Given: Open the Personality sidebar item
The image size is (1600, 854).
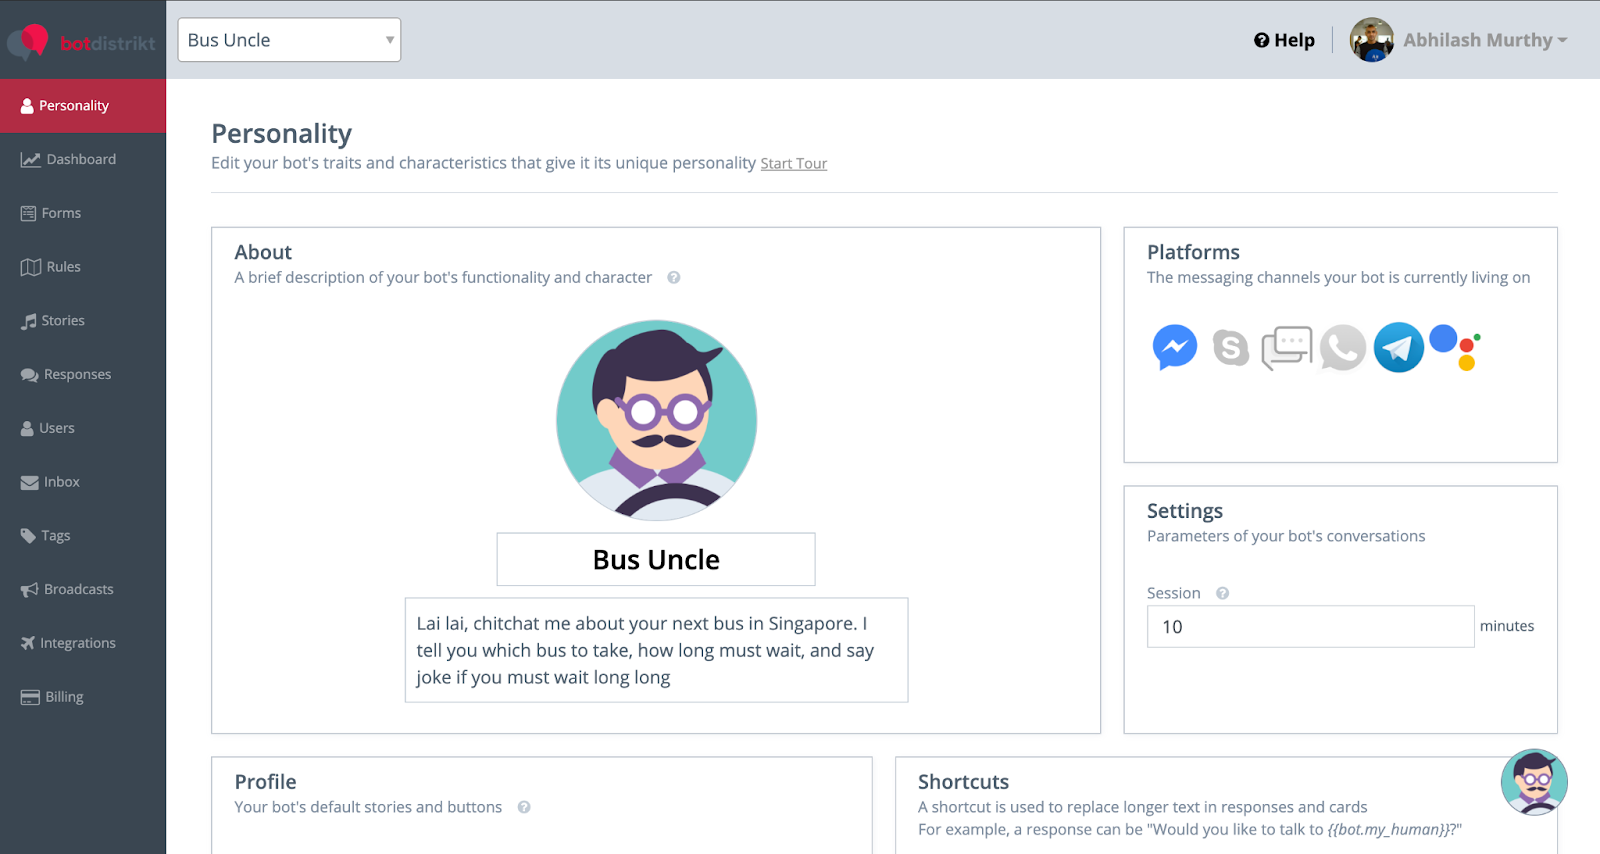Looking at the screenshot, I should tap(83, 106).
